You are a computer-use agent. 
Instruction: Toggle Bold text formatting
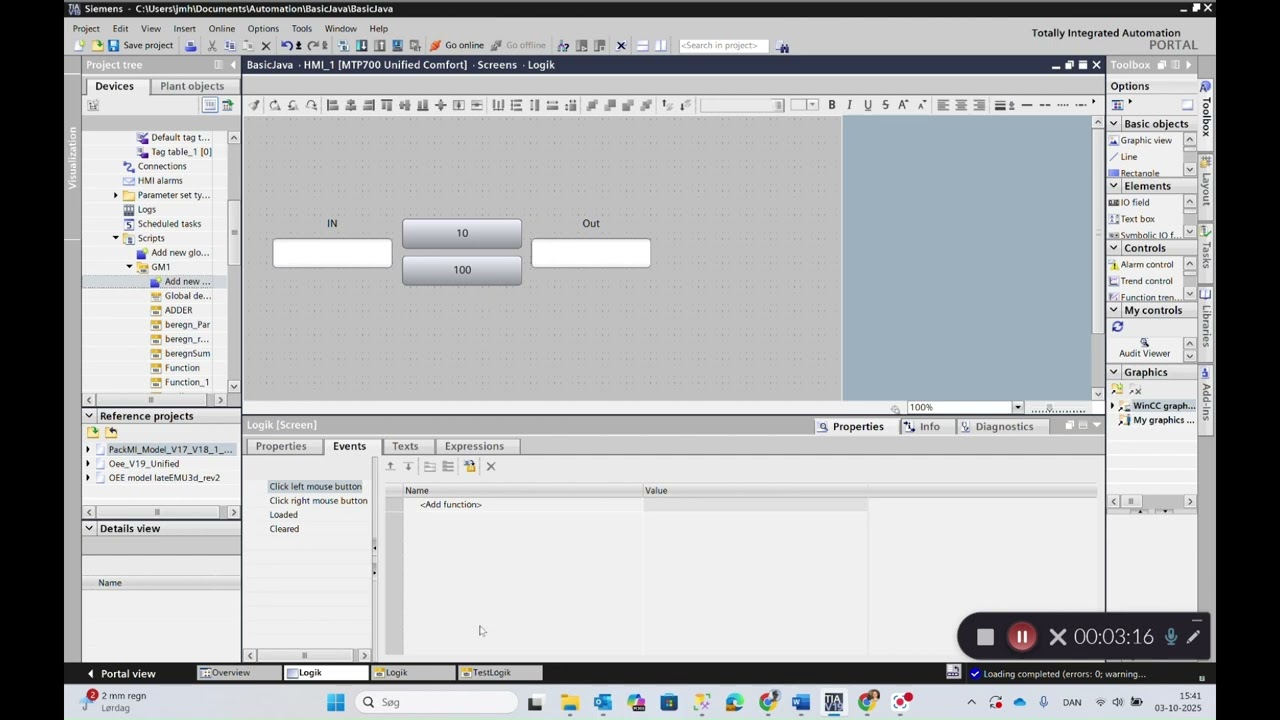tap(831, 105)
